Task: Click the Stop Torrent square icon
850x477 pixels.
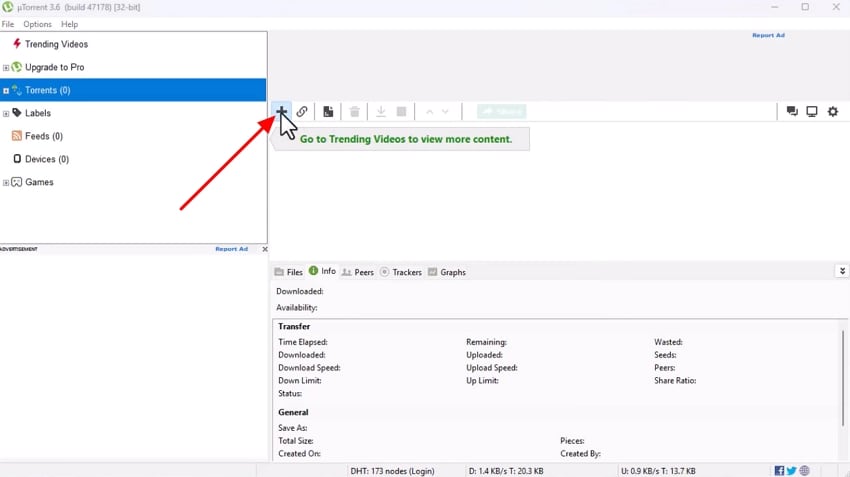Action: pos(401,111)
